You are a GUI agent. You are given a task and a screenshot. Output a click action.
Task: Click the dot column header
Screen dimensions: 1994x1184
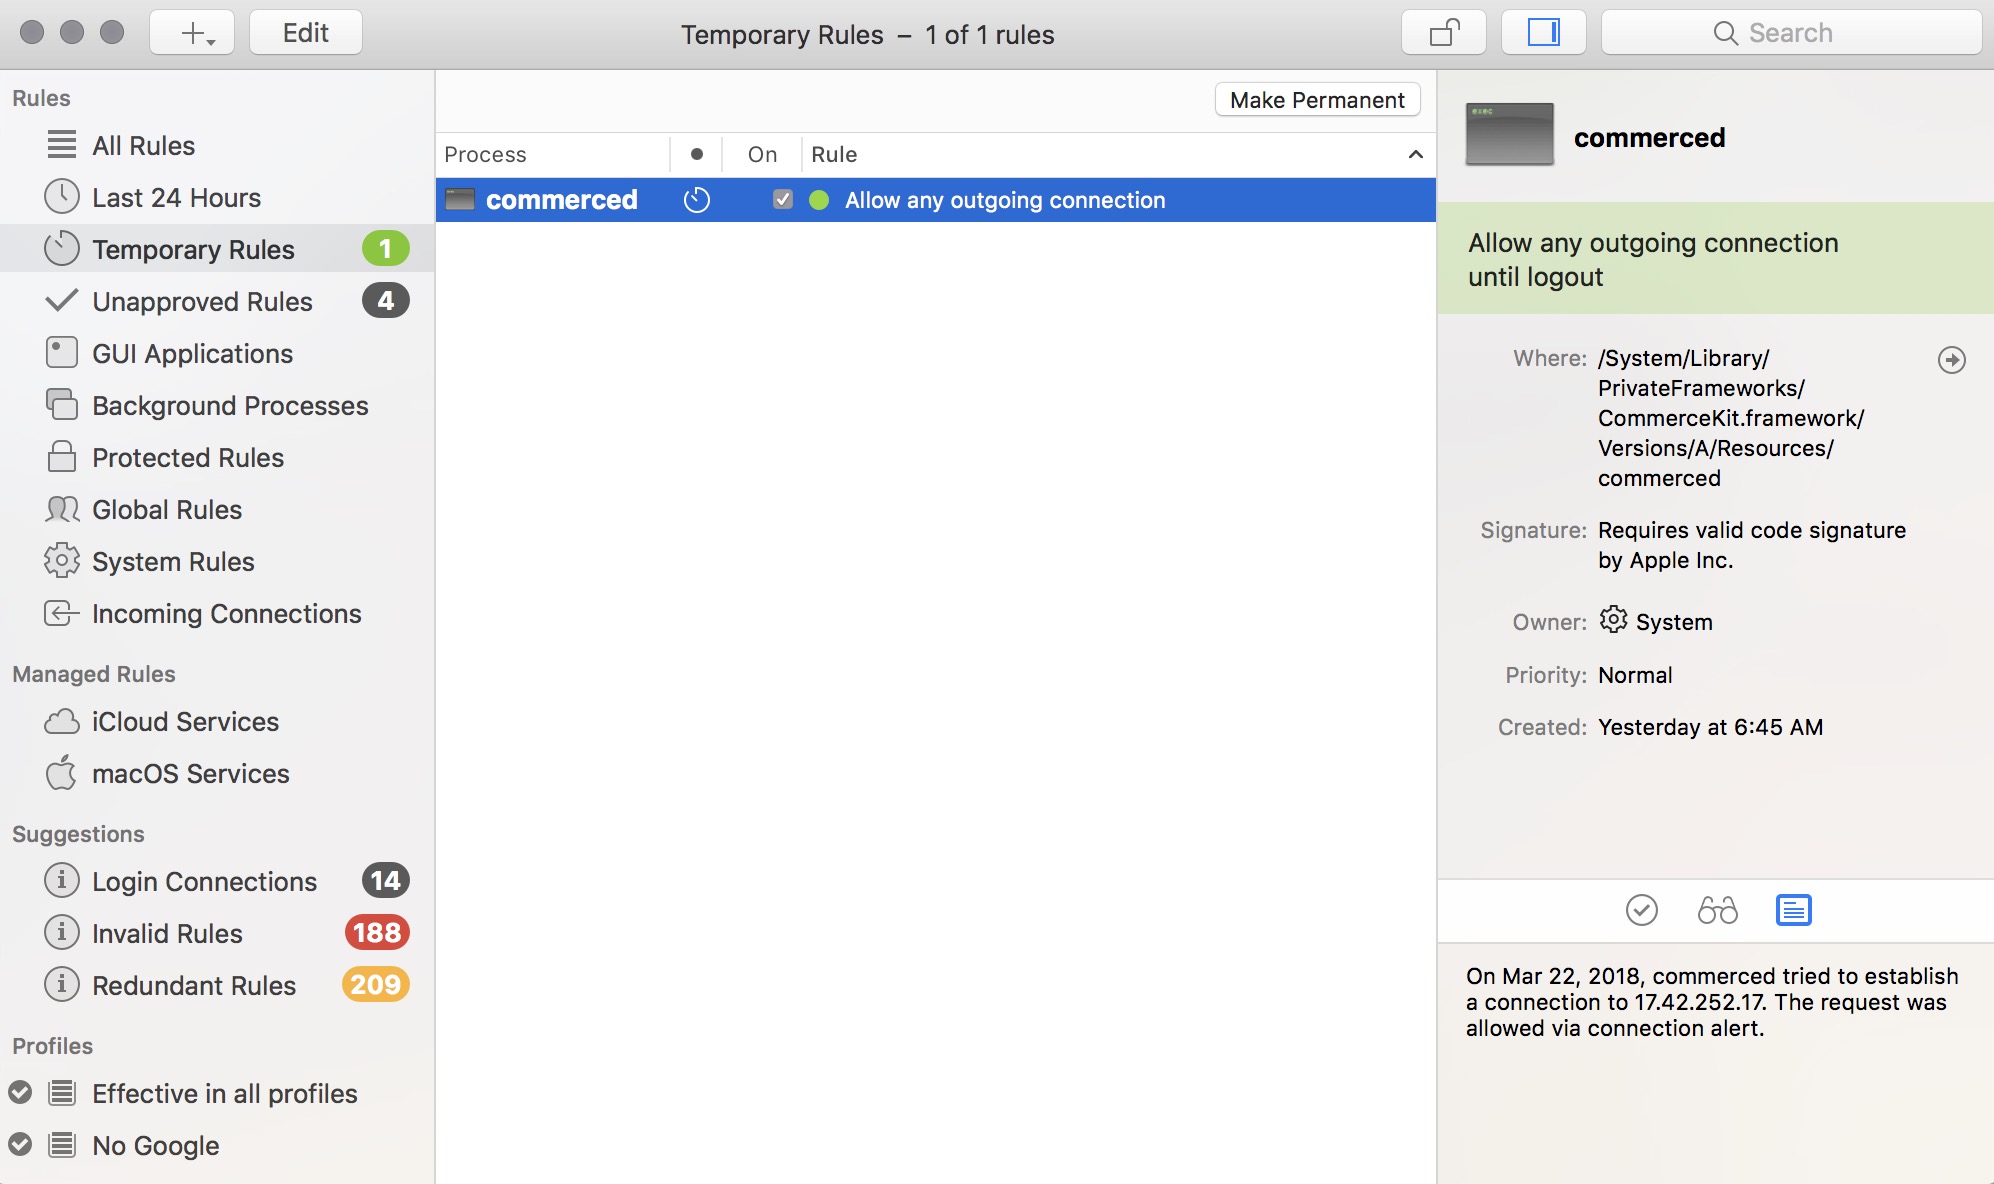[x=697, y=154]
